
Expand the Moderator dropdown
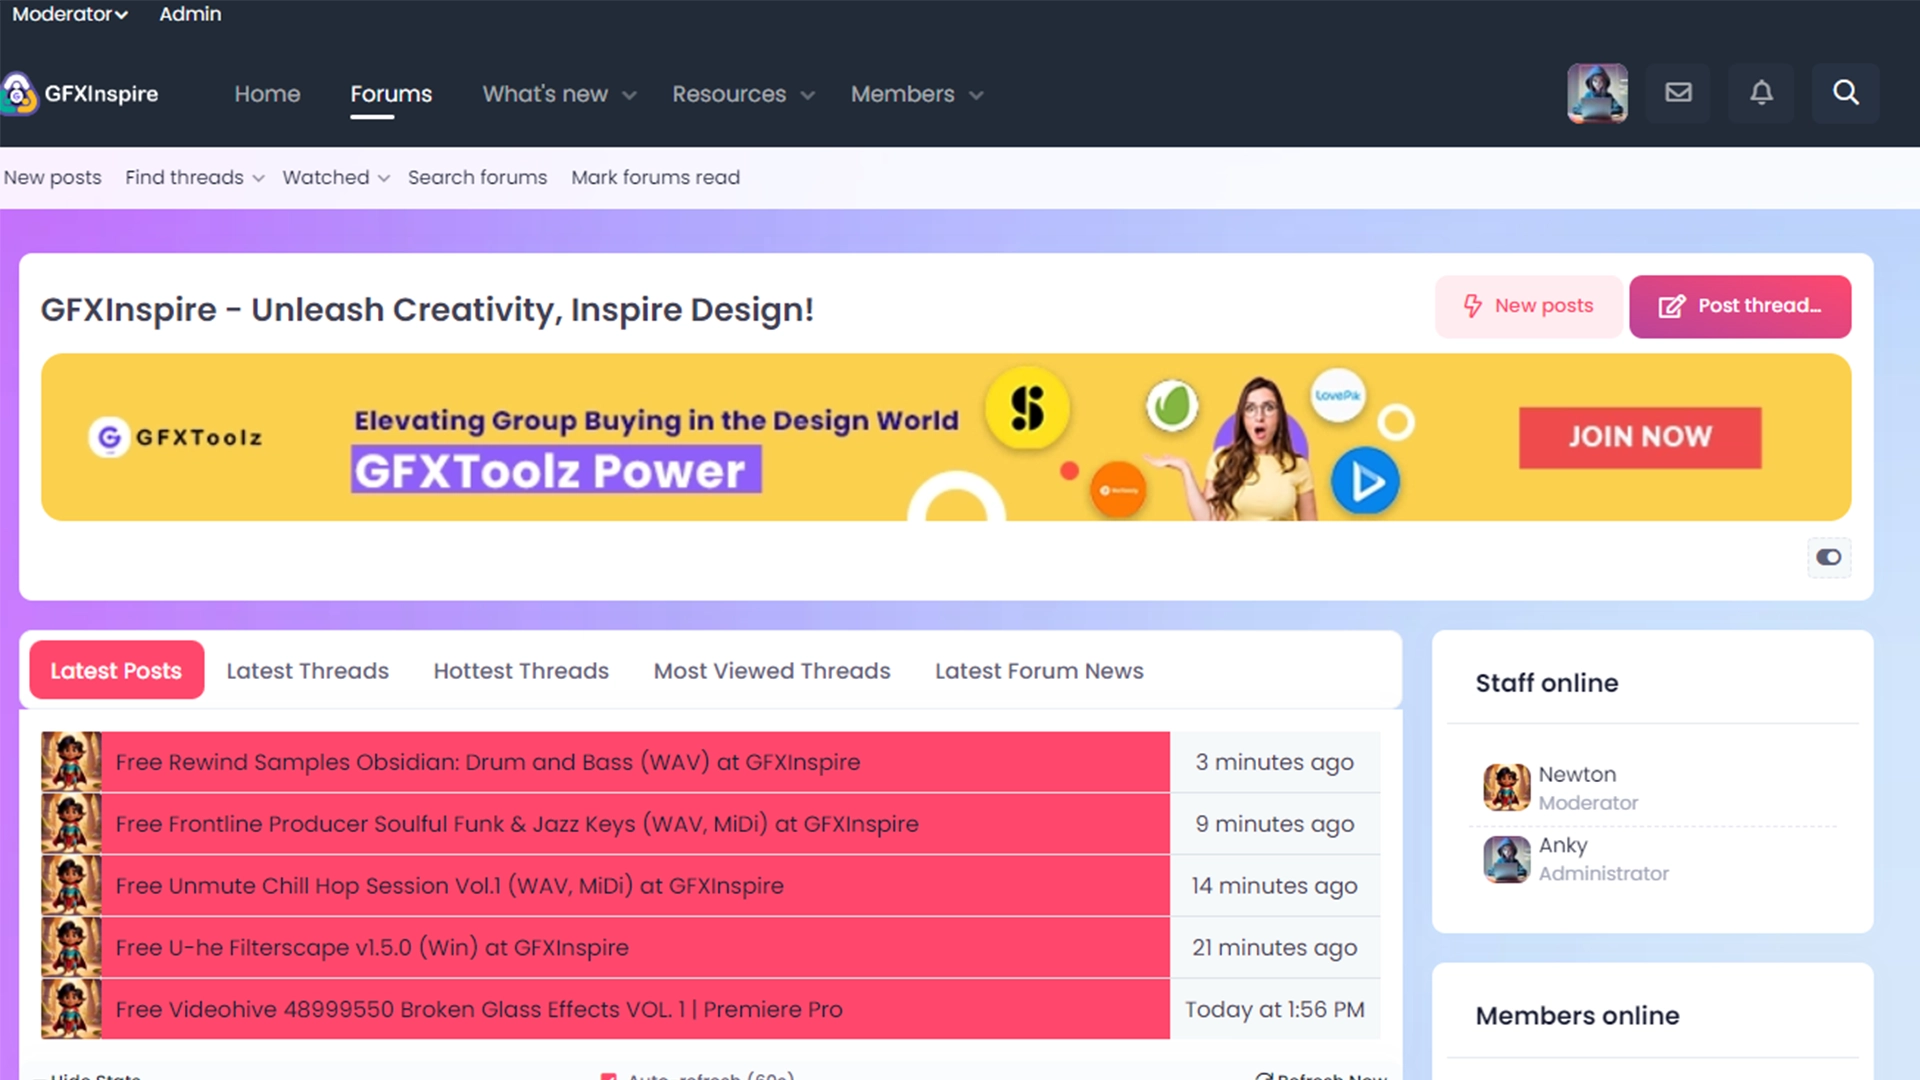click(x=70, y=14)
